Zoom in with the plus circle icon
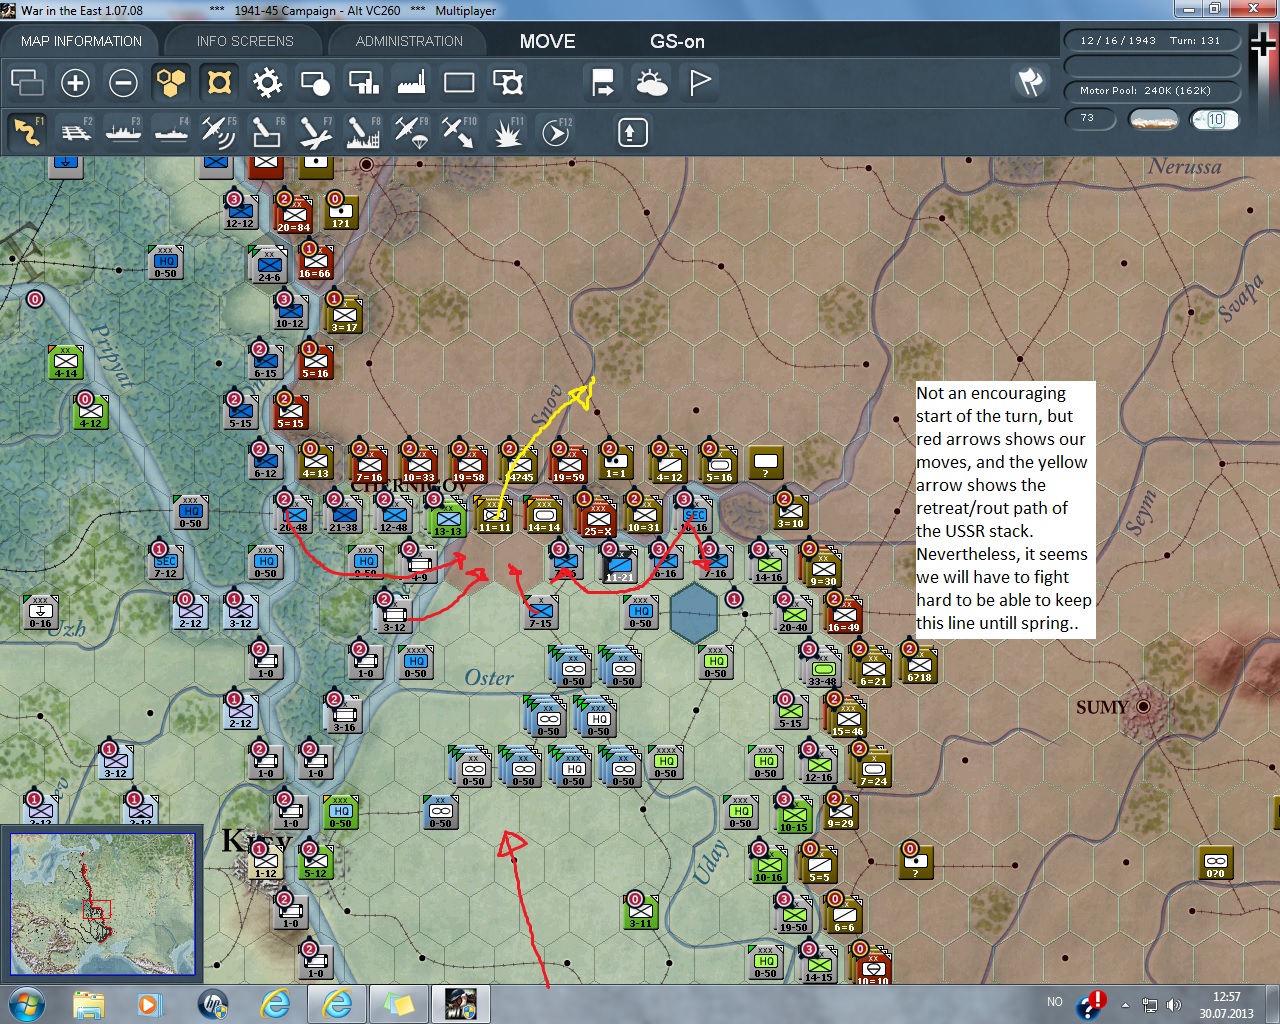1280x1024 pixels. pos(75,82)
